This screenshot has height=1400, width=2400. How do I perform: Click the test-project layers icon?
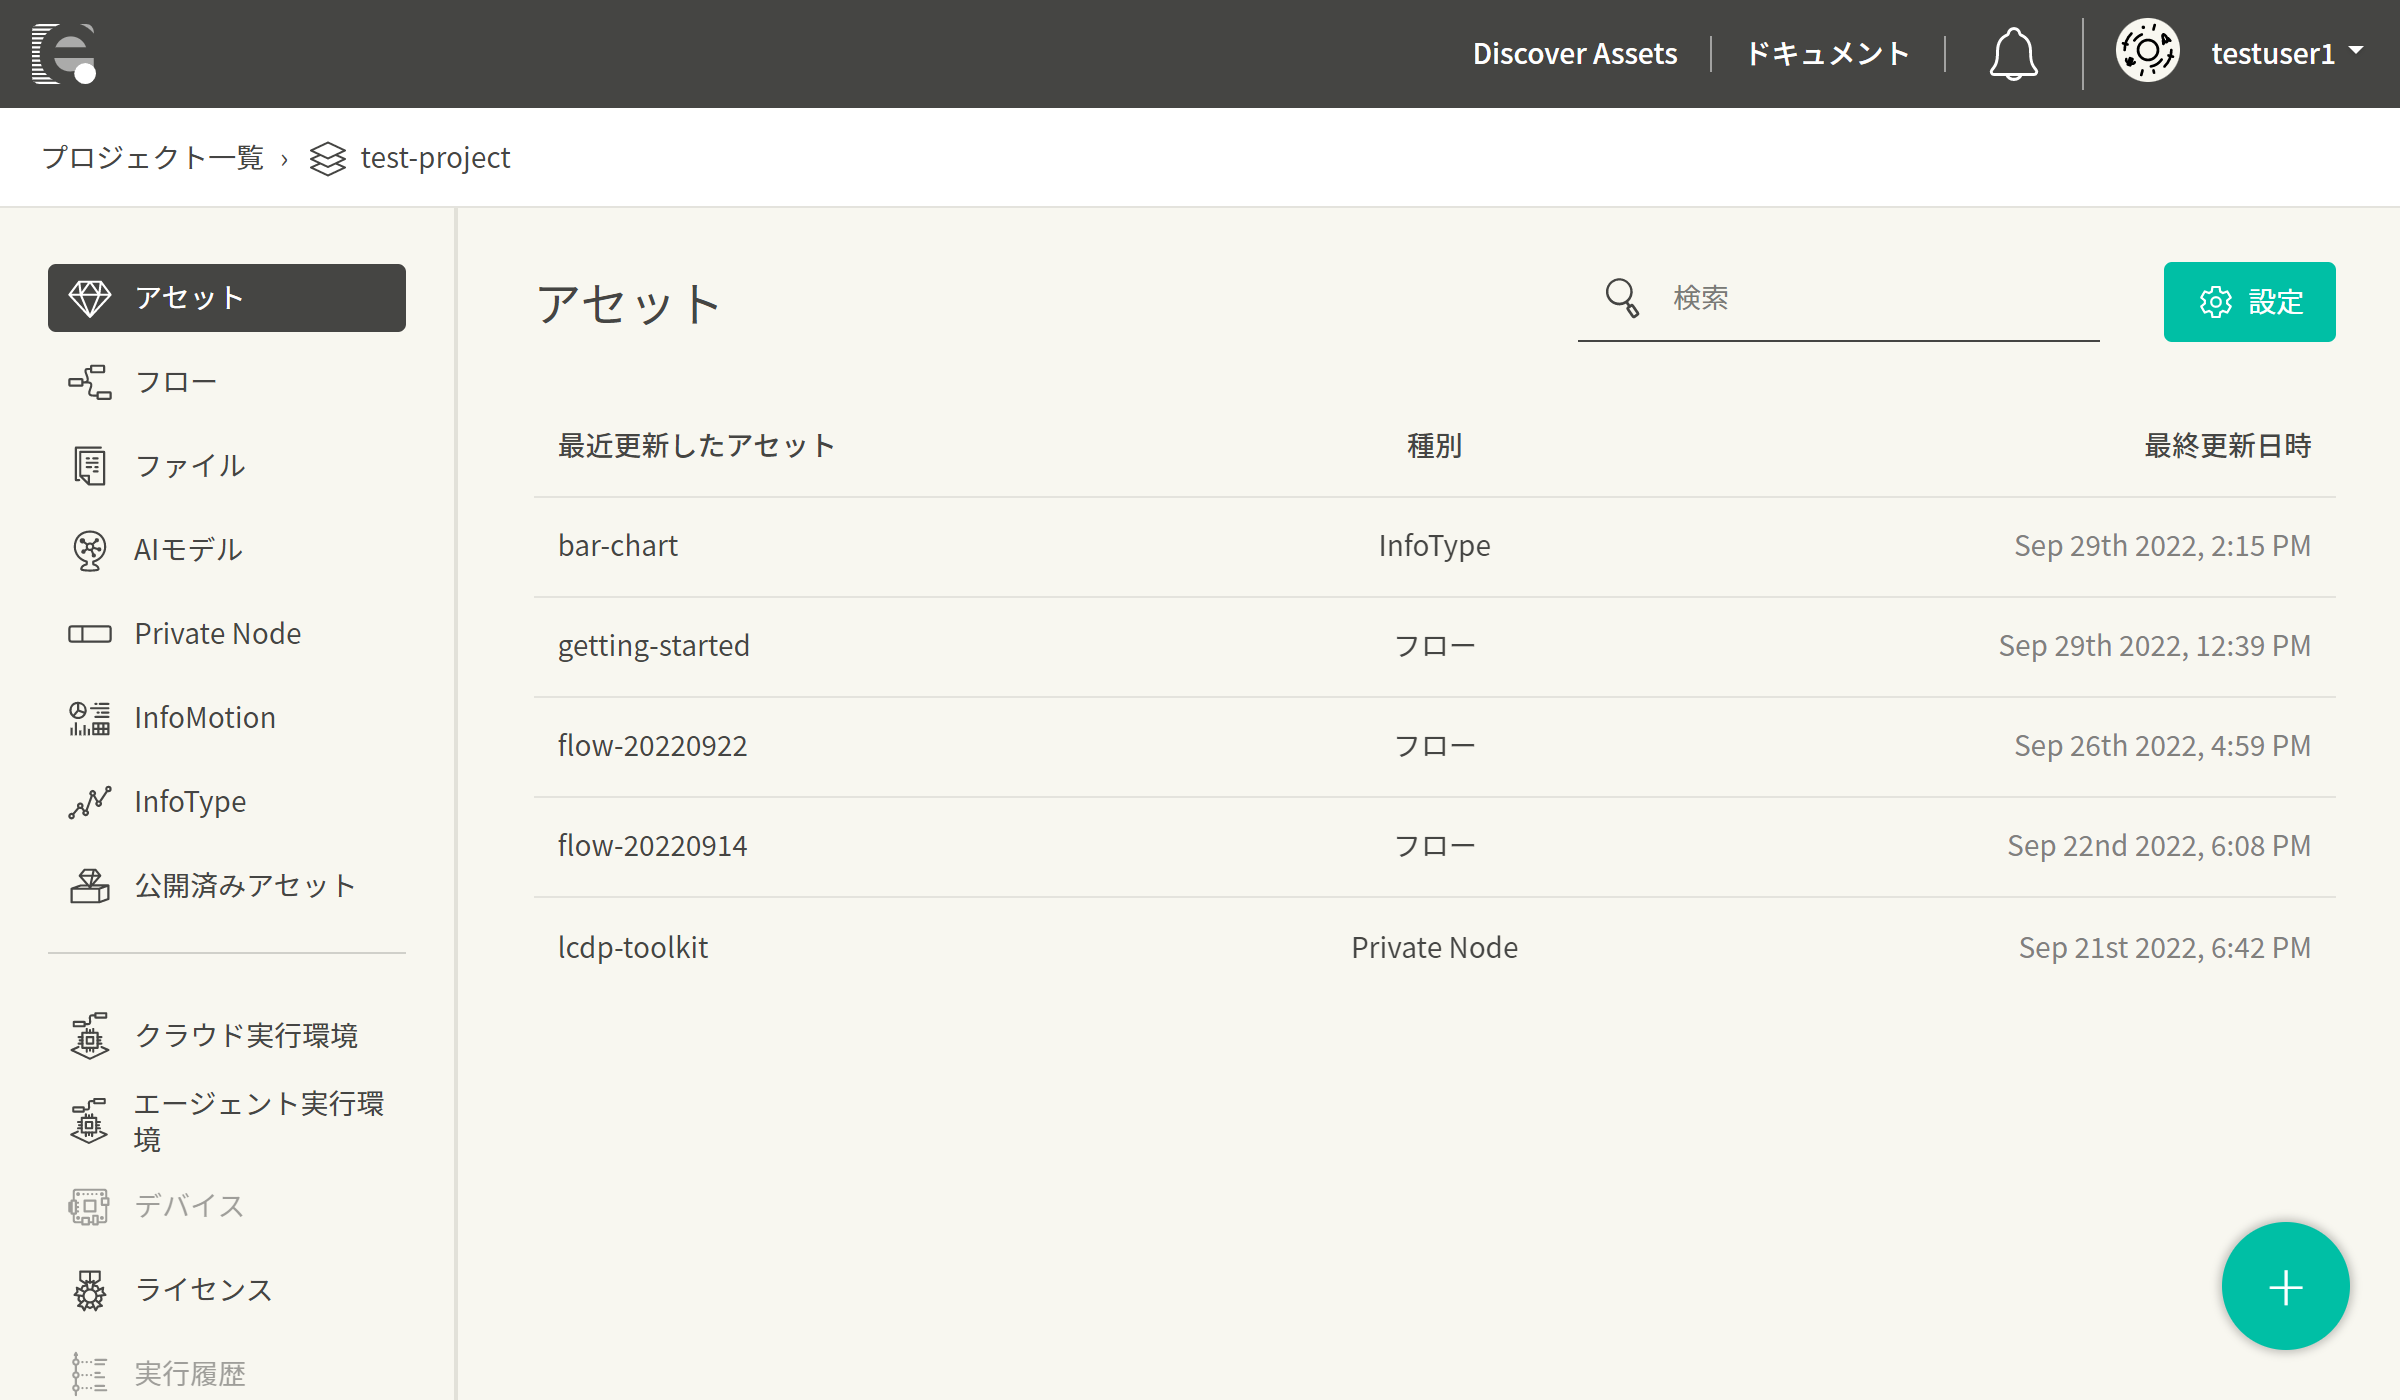point(328,158)
